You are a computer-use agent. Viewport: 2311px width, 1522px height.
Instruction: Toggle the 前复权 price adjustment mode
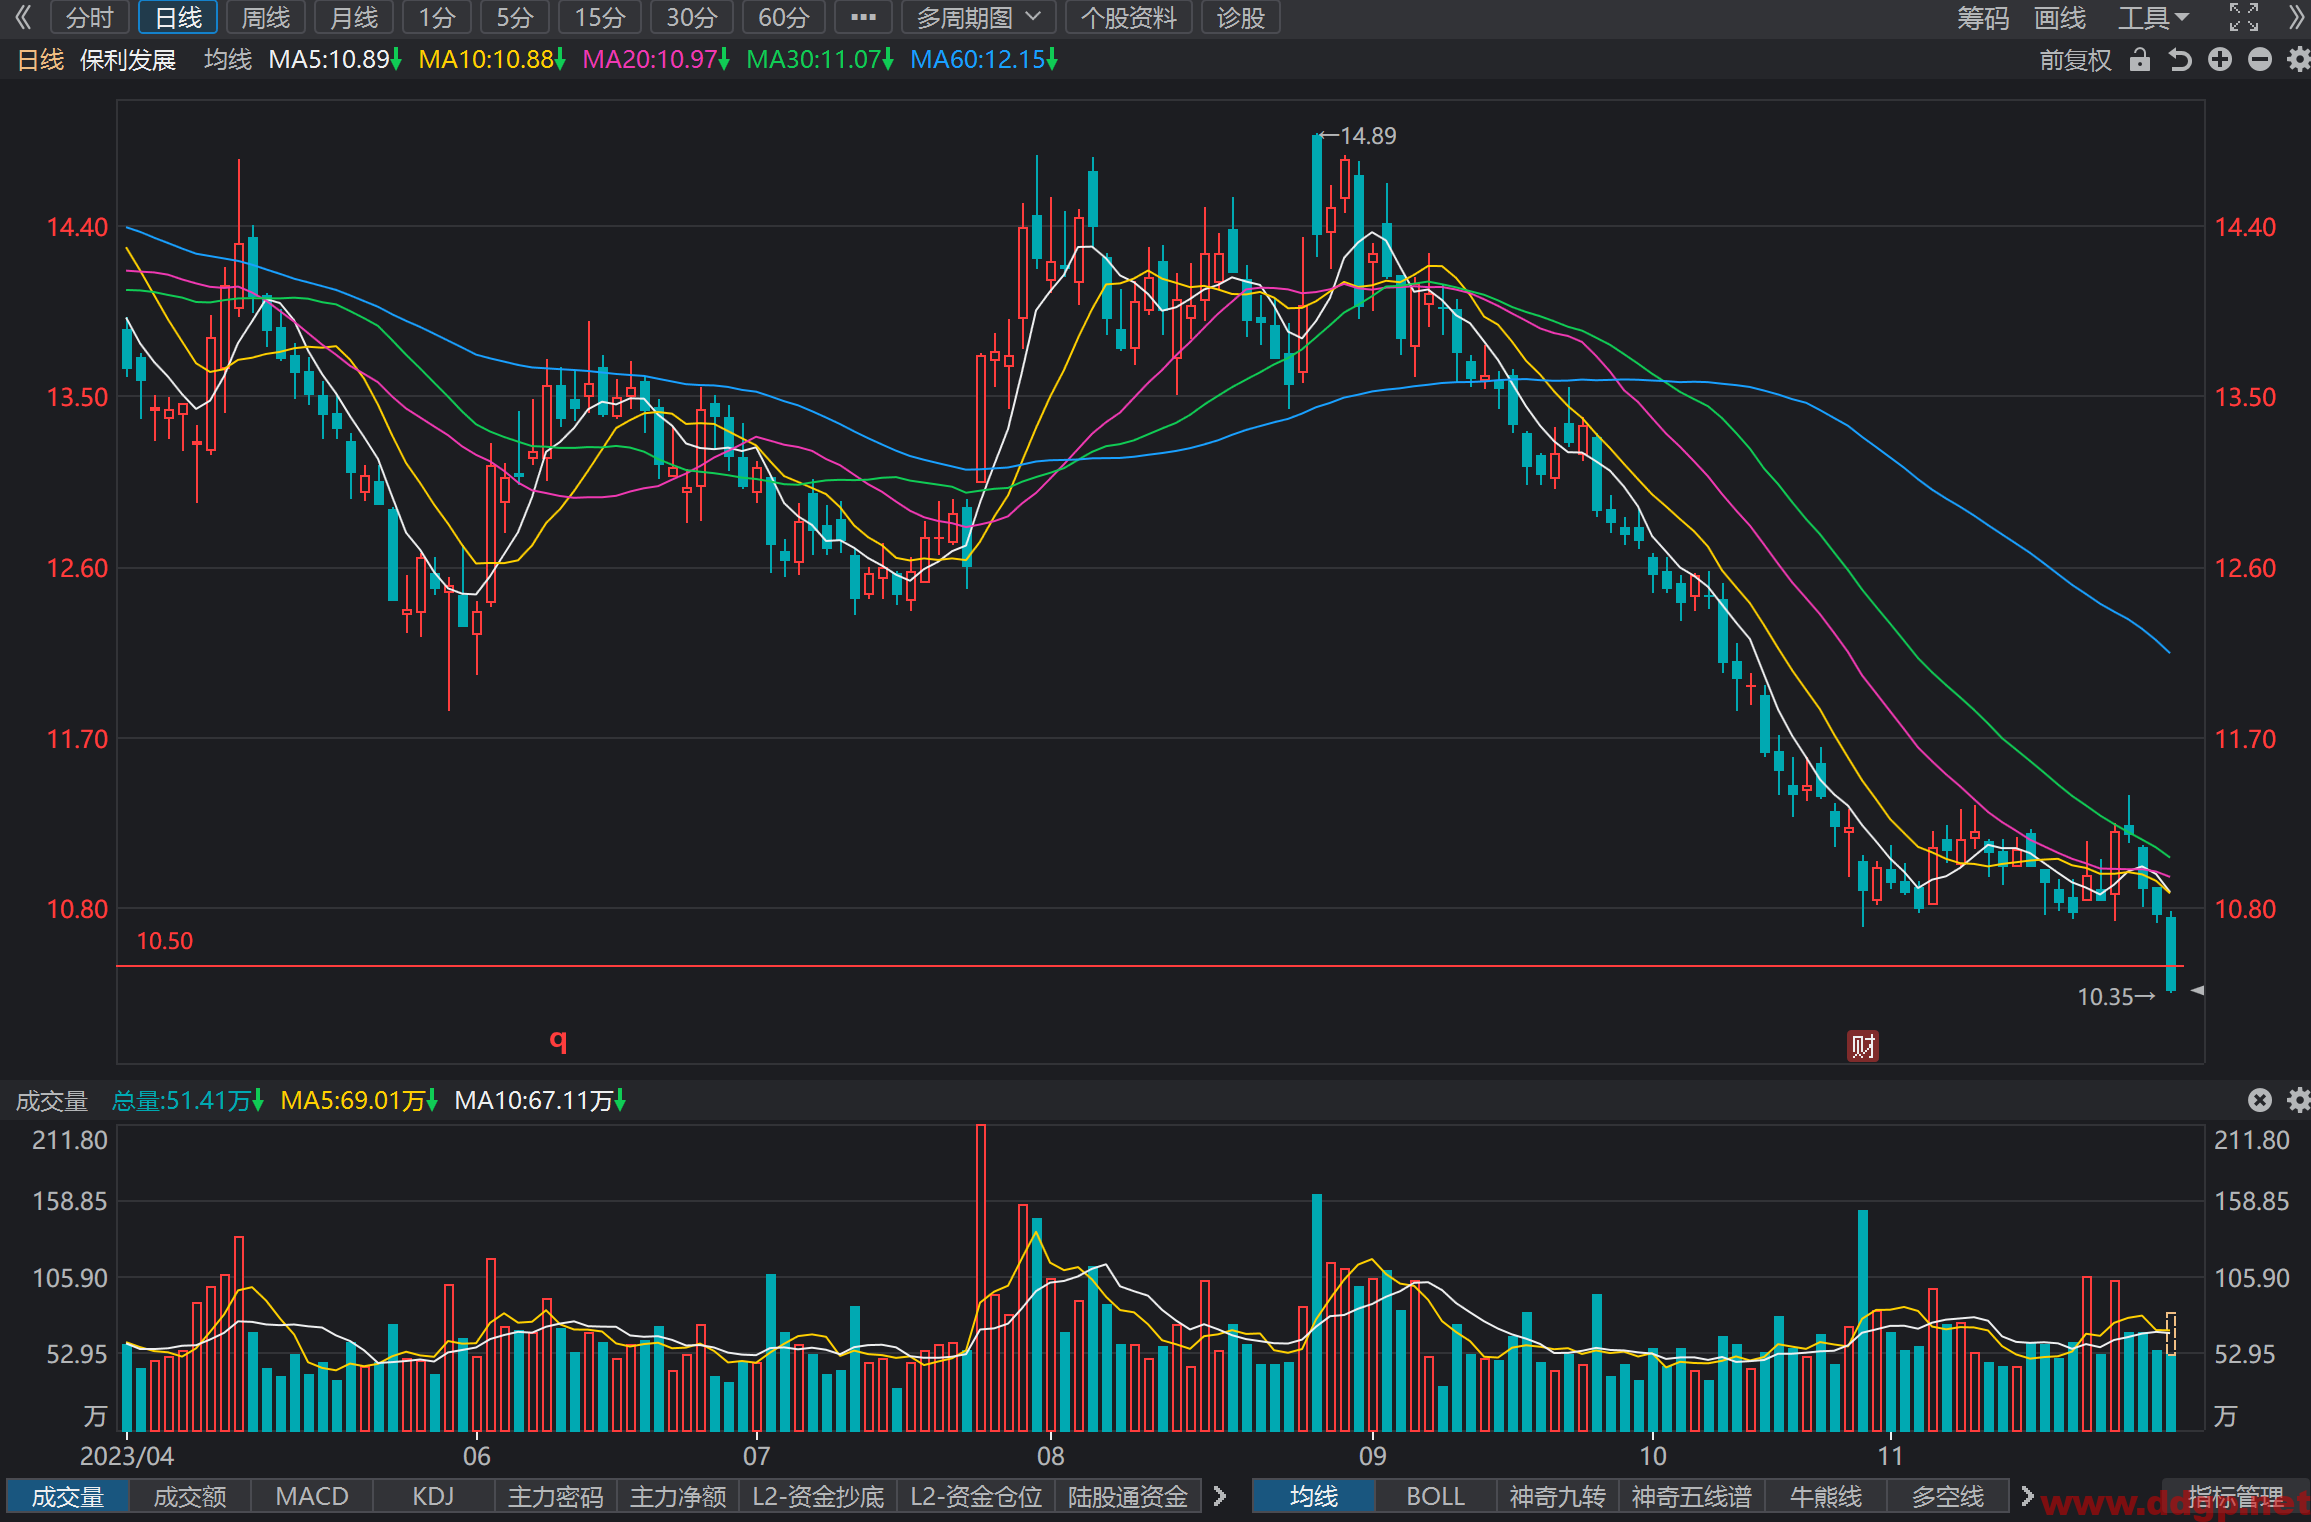(2076, 60)
